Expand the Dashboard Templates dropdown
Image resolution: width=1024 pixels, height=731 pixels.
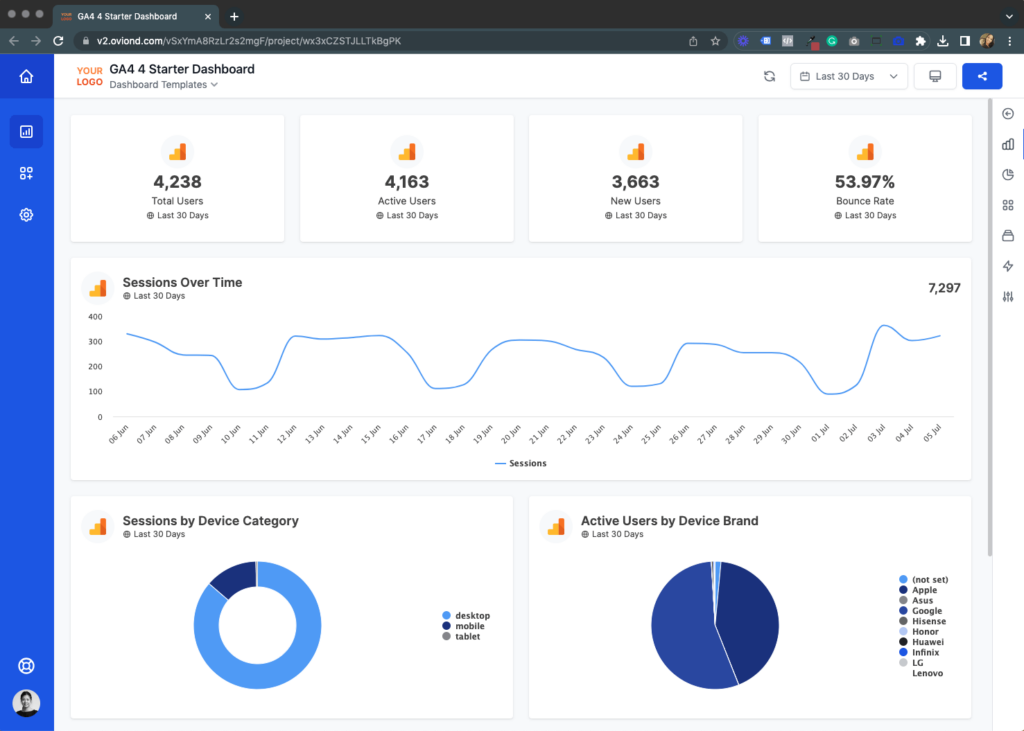click(x=163, y=85)
